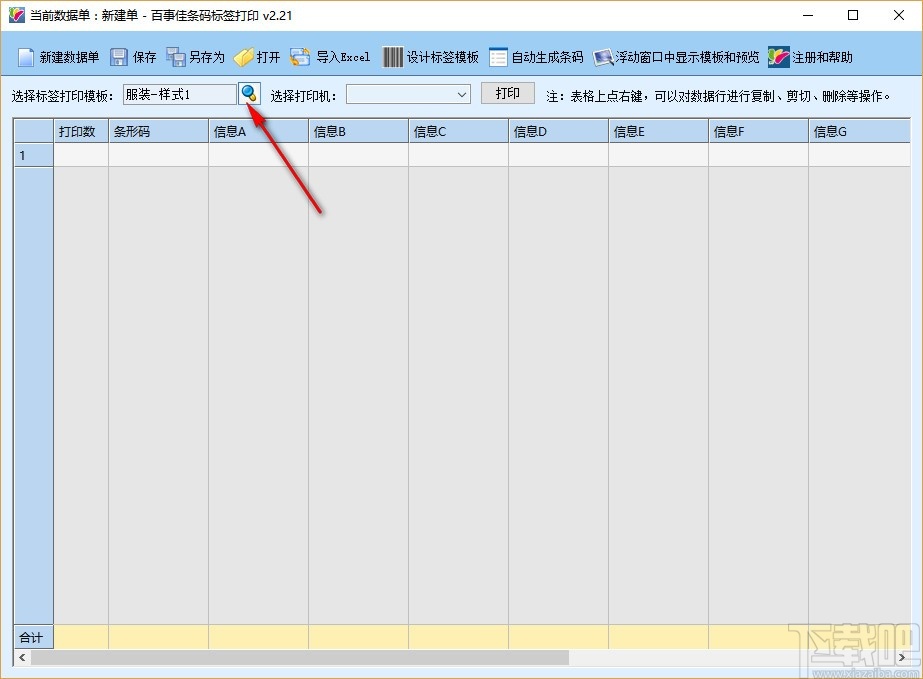Click row 1 cell under 打印数
This screenshot has height=679, width=923.
point(81,155)
